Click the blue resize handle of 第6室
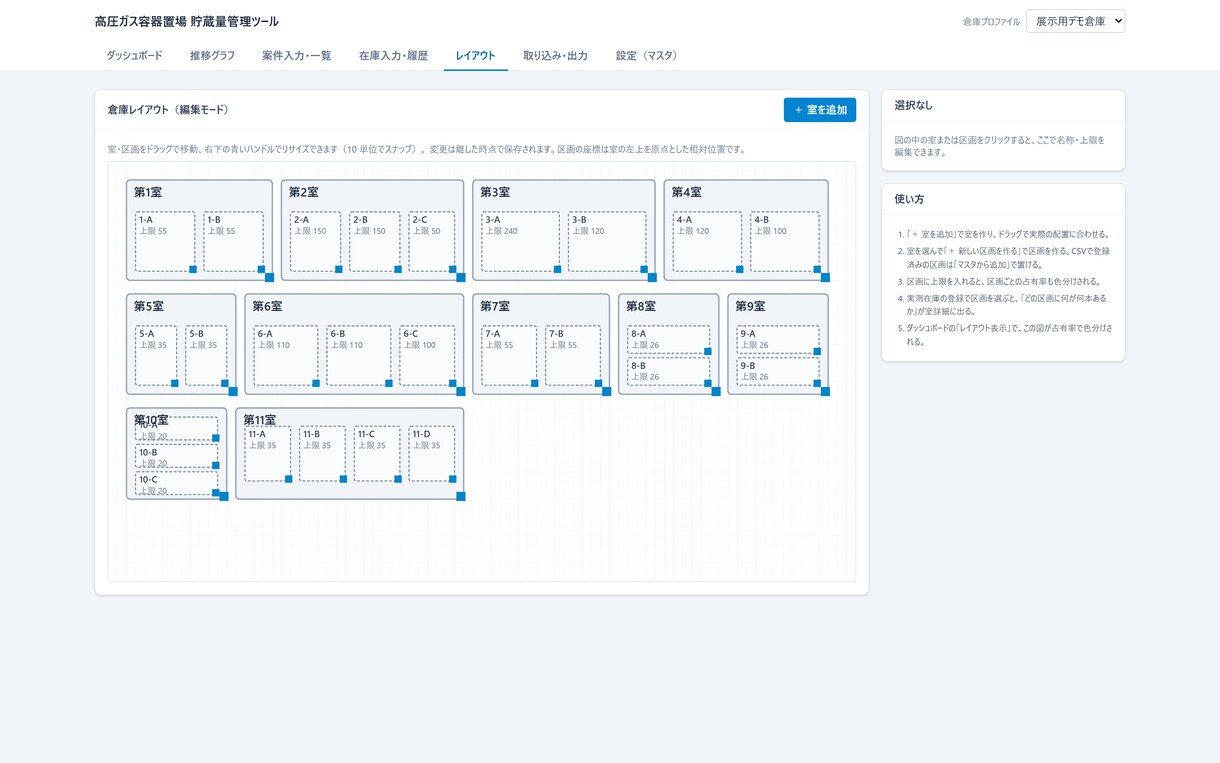The height and width of the screenshot is (763, 1220). [x=461, y=391]
